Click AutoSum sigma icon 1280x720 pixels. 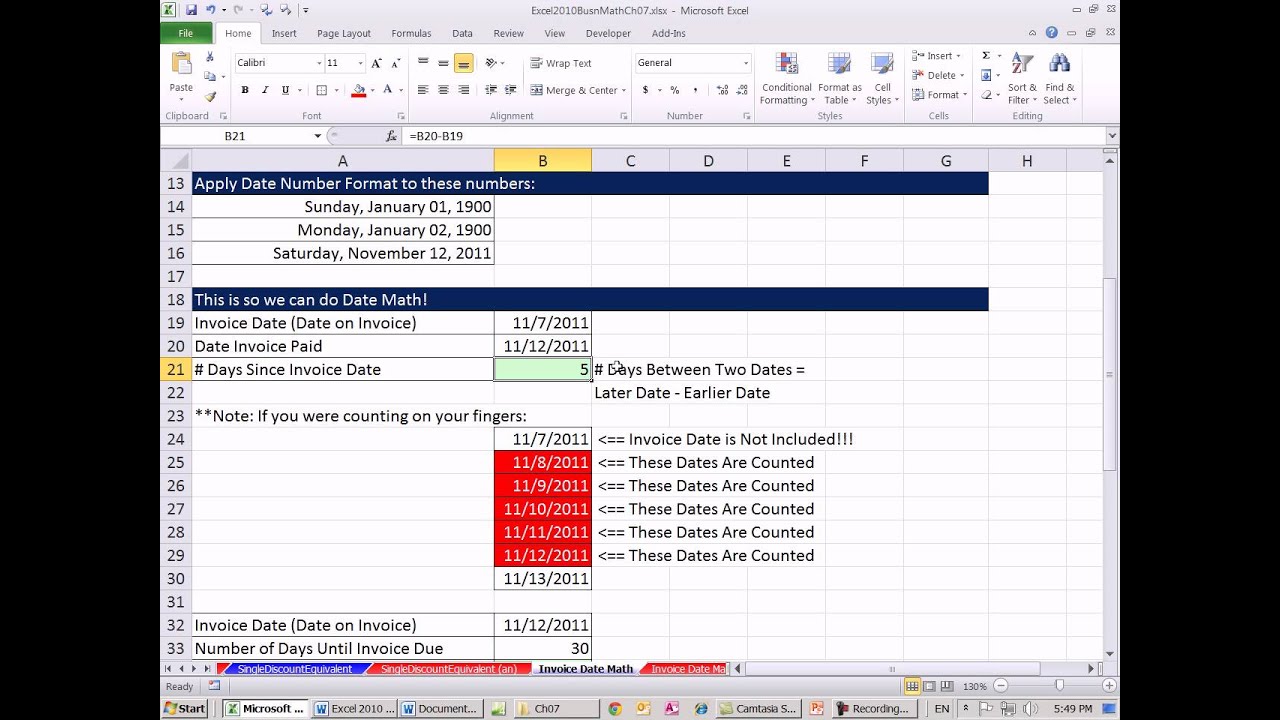click(986, 56)
